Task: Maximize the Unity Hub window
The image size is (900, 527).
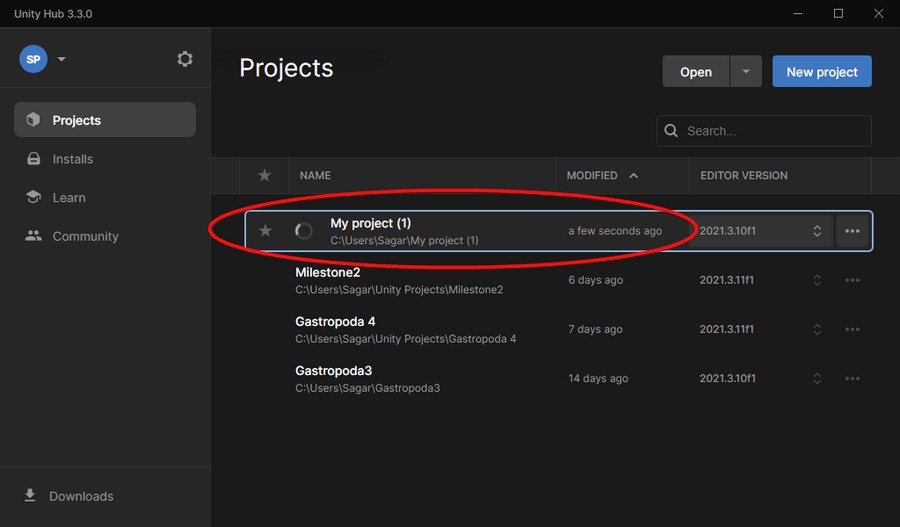Action: pos(838,13)
